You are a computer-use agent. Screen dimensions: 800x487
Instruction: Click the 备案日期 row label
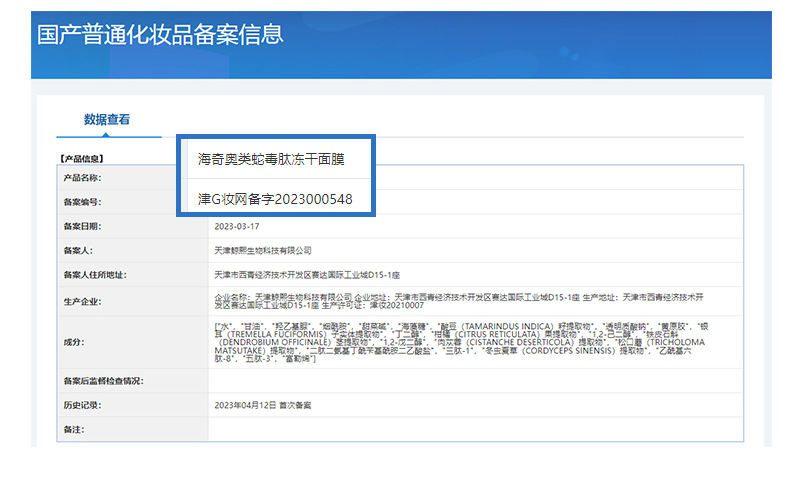(82, 226)
